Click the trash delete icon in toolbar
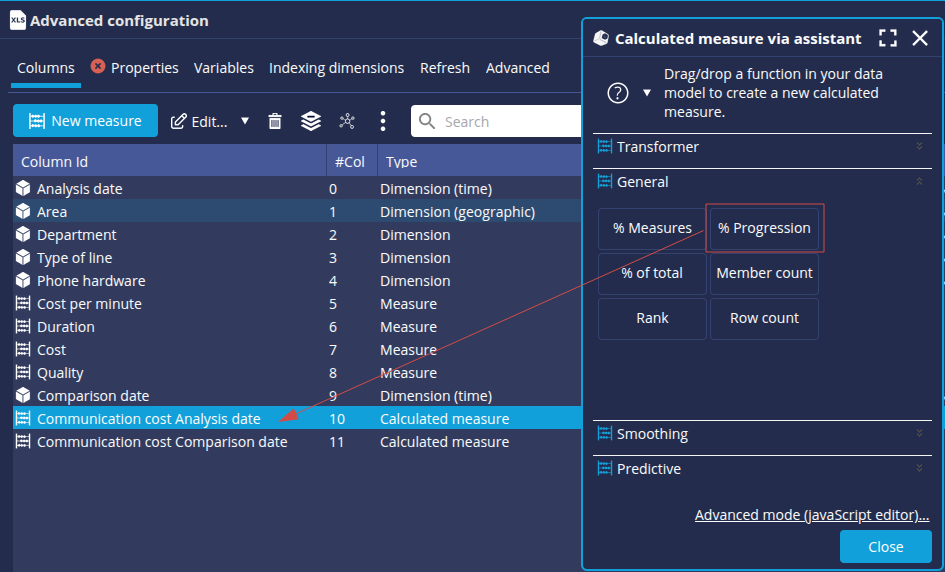The width and height of the screenshot is (945, 572). point(275,121)
